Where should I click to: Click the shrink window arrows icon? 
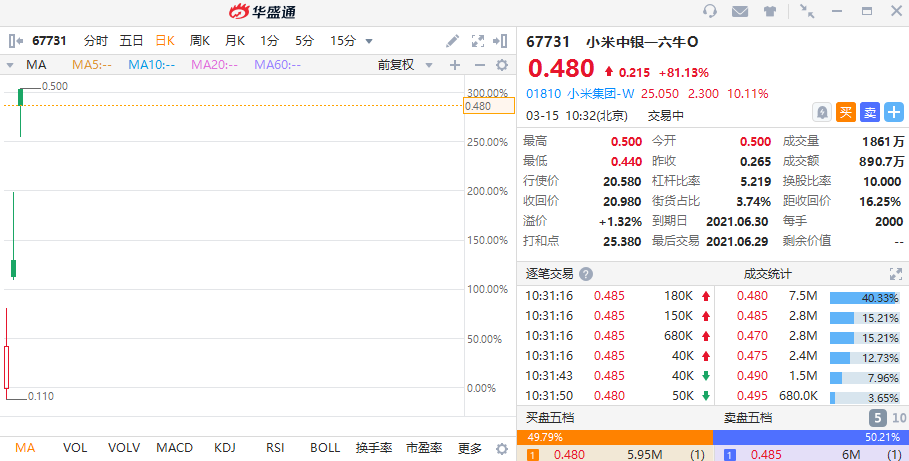807,11
